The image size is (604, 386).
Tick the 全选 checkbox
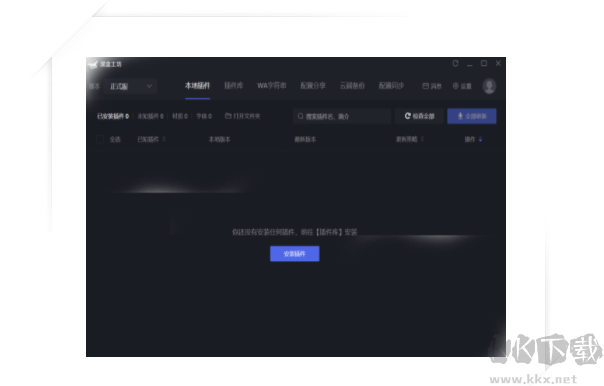pyautogui.click(x=100, y=139)
